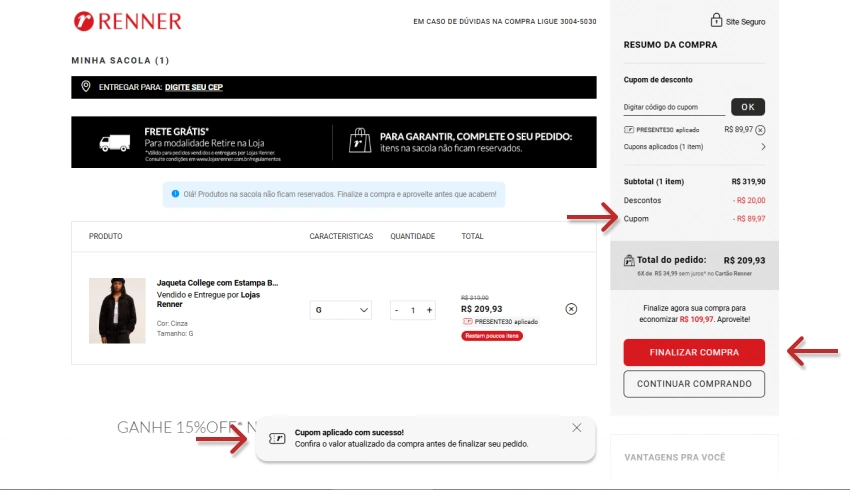Click the VANTAGENS PRA VOCÊ heading
The height and width of the screenshot is (490, 850).
click(x=674, y=457)
